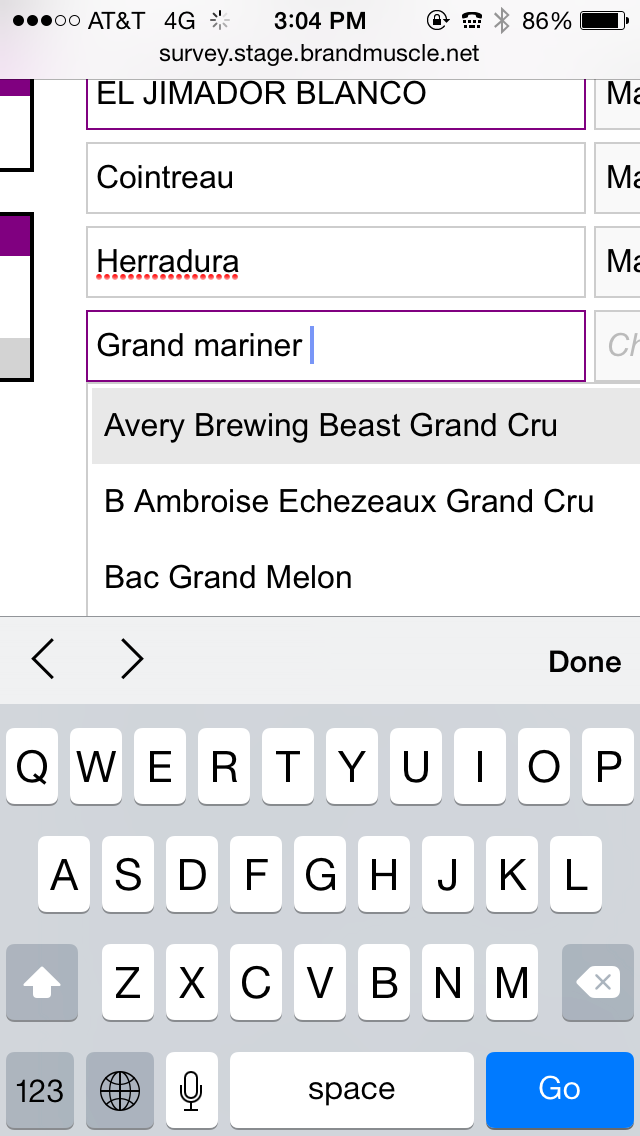Screen dimensions: 640x1136
Task: Tap the battery icon in status bar
Action: 606,21
